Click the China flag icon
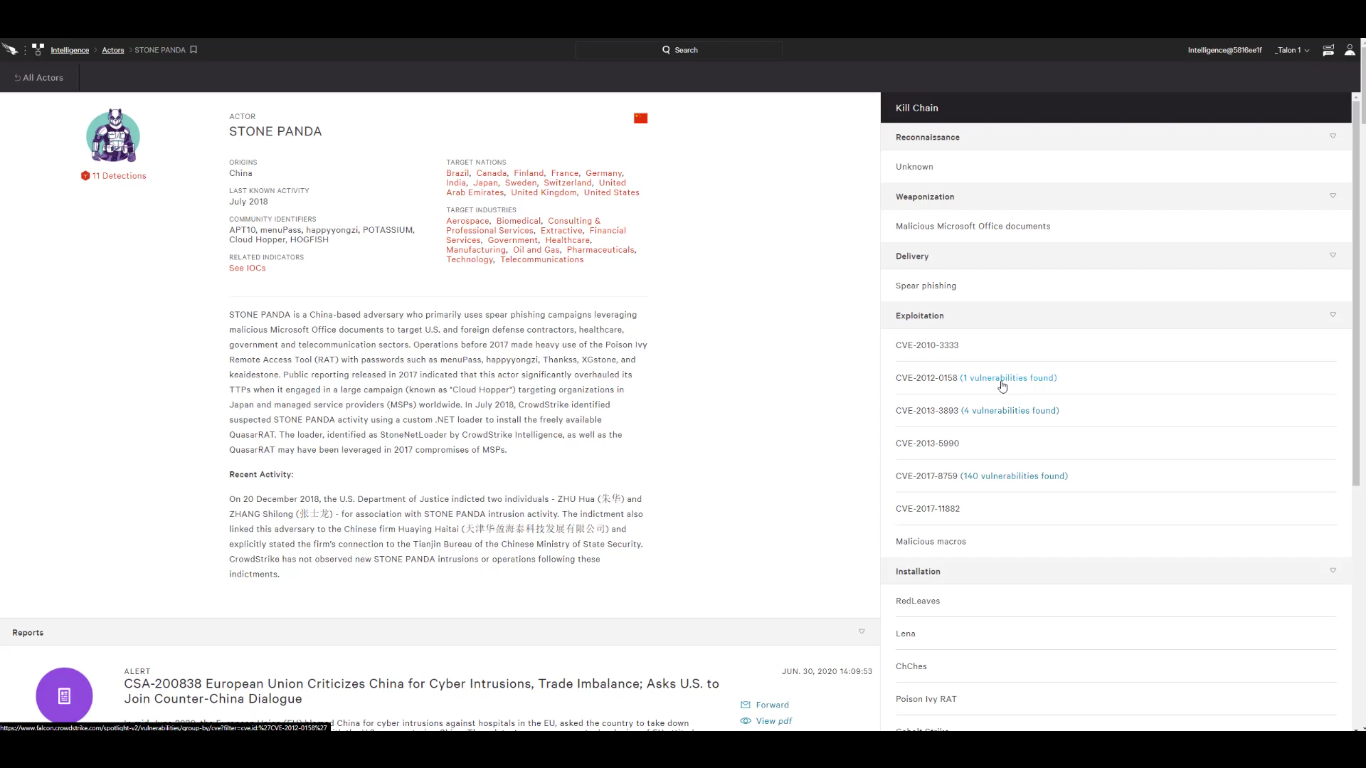 click(x=641, y=118)
